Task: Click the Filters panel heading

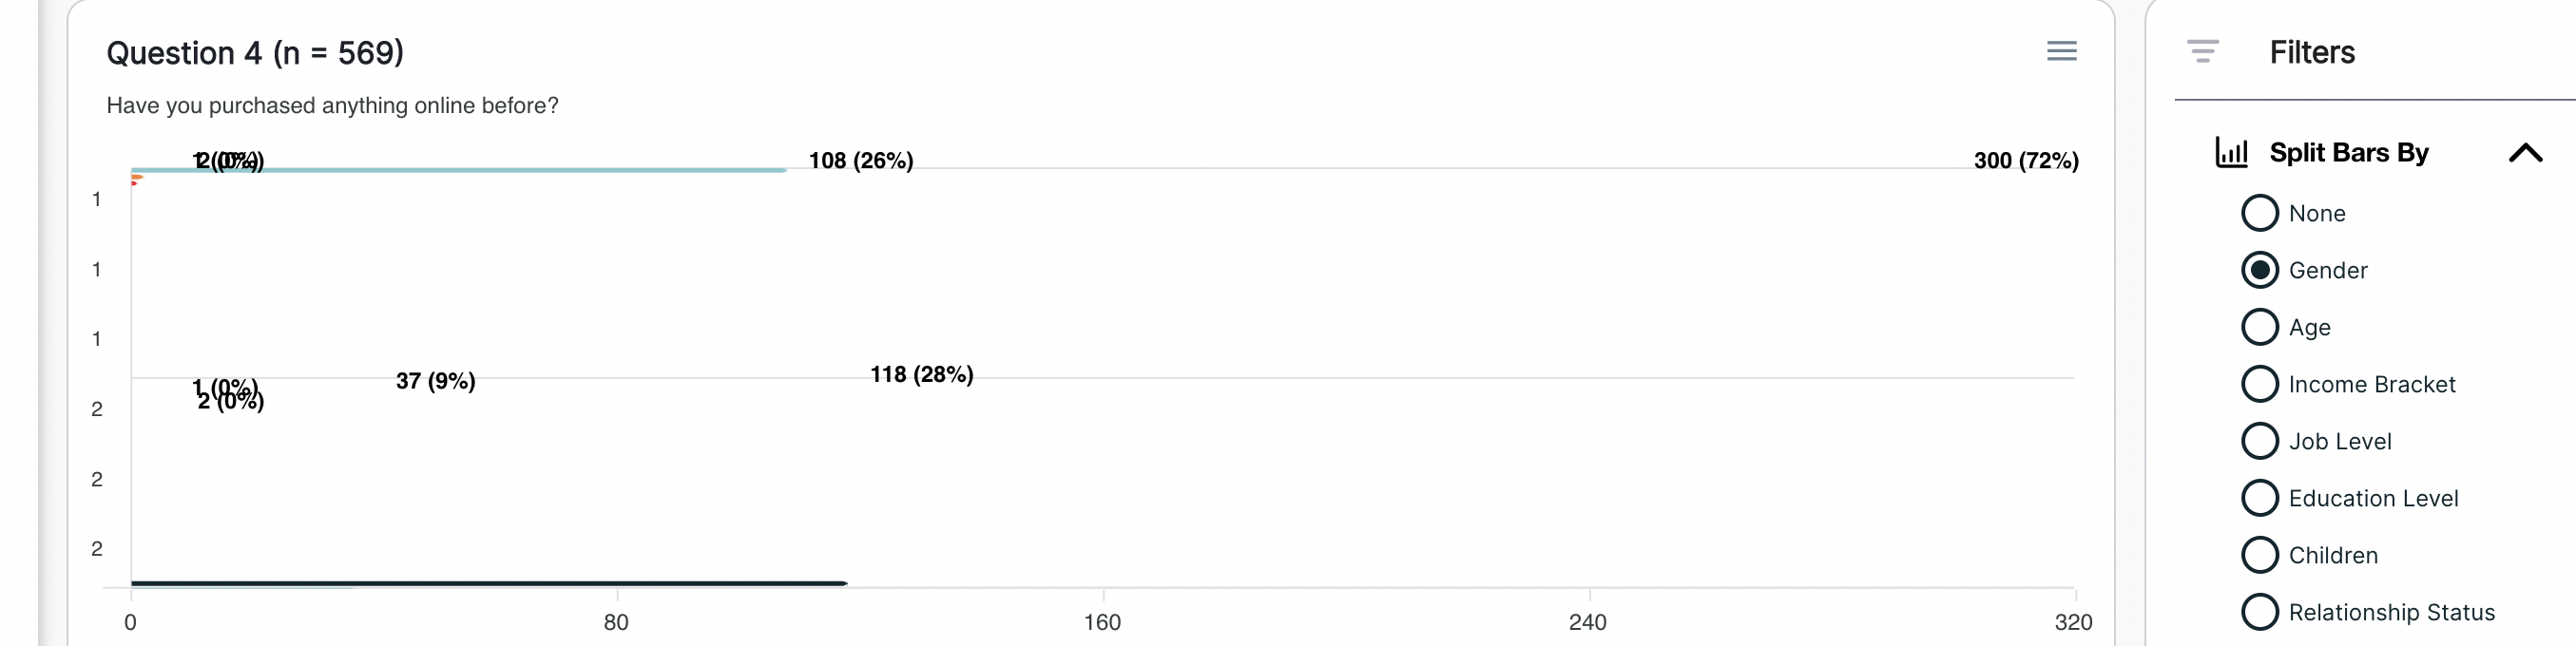Action: pos(2312,52)
